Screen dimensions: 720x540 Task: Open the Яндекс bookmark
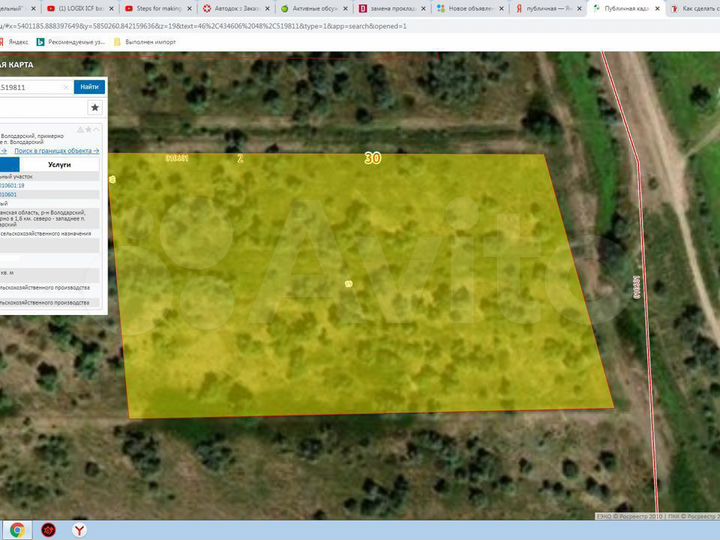point(17,42)
